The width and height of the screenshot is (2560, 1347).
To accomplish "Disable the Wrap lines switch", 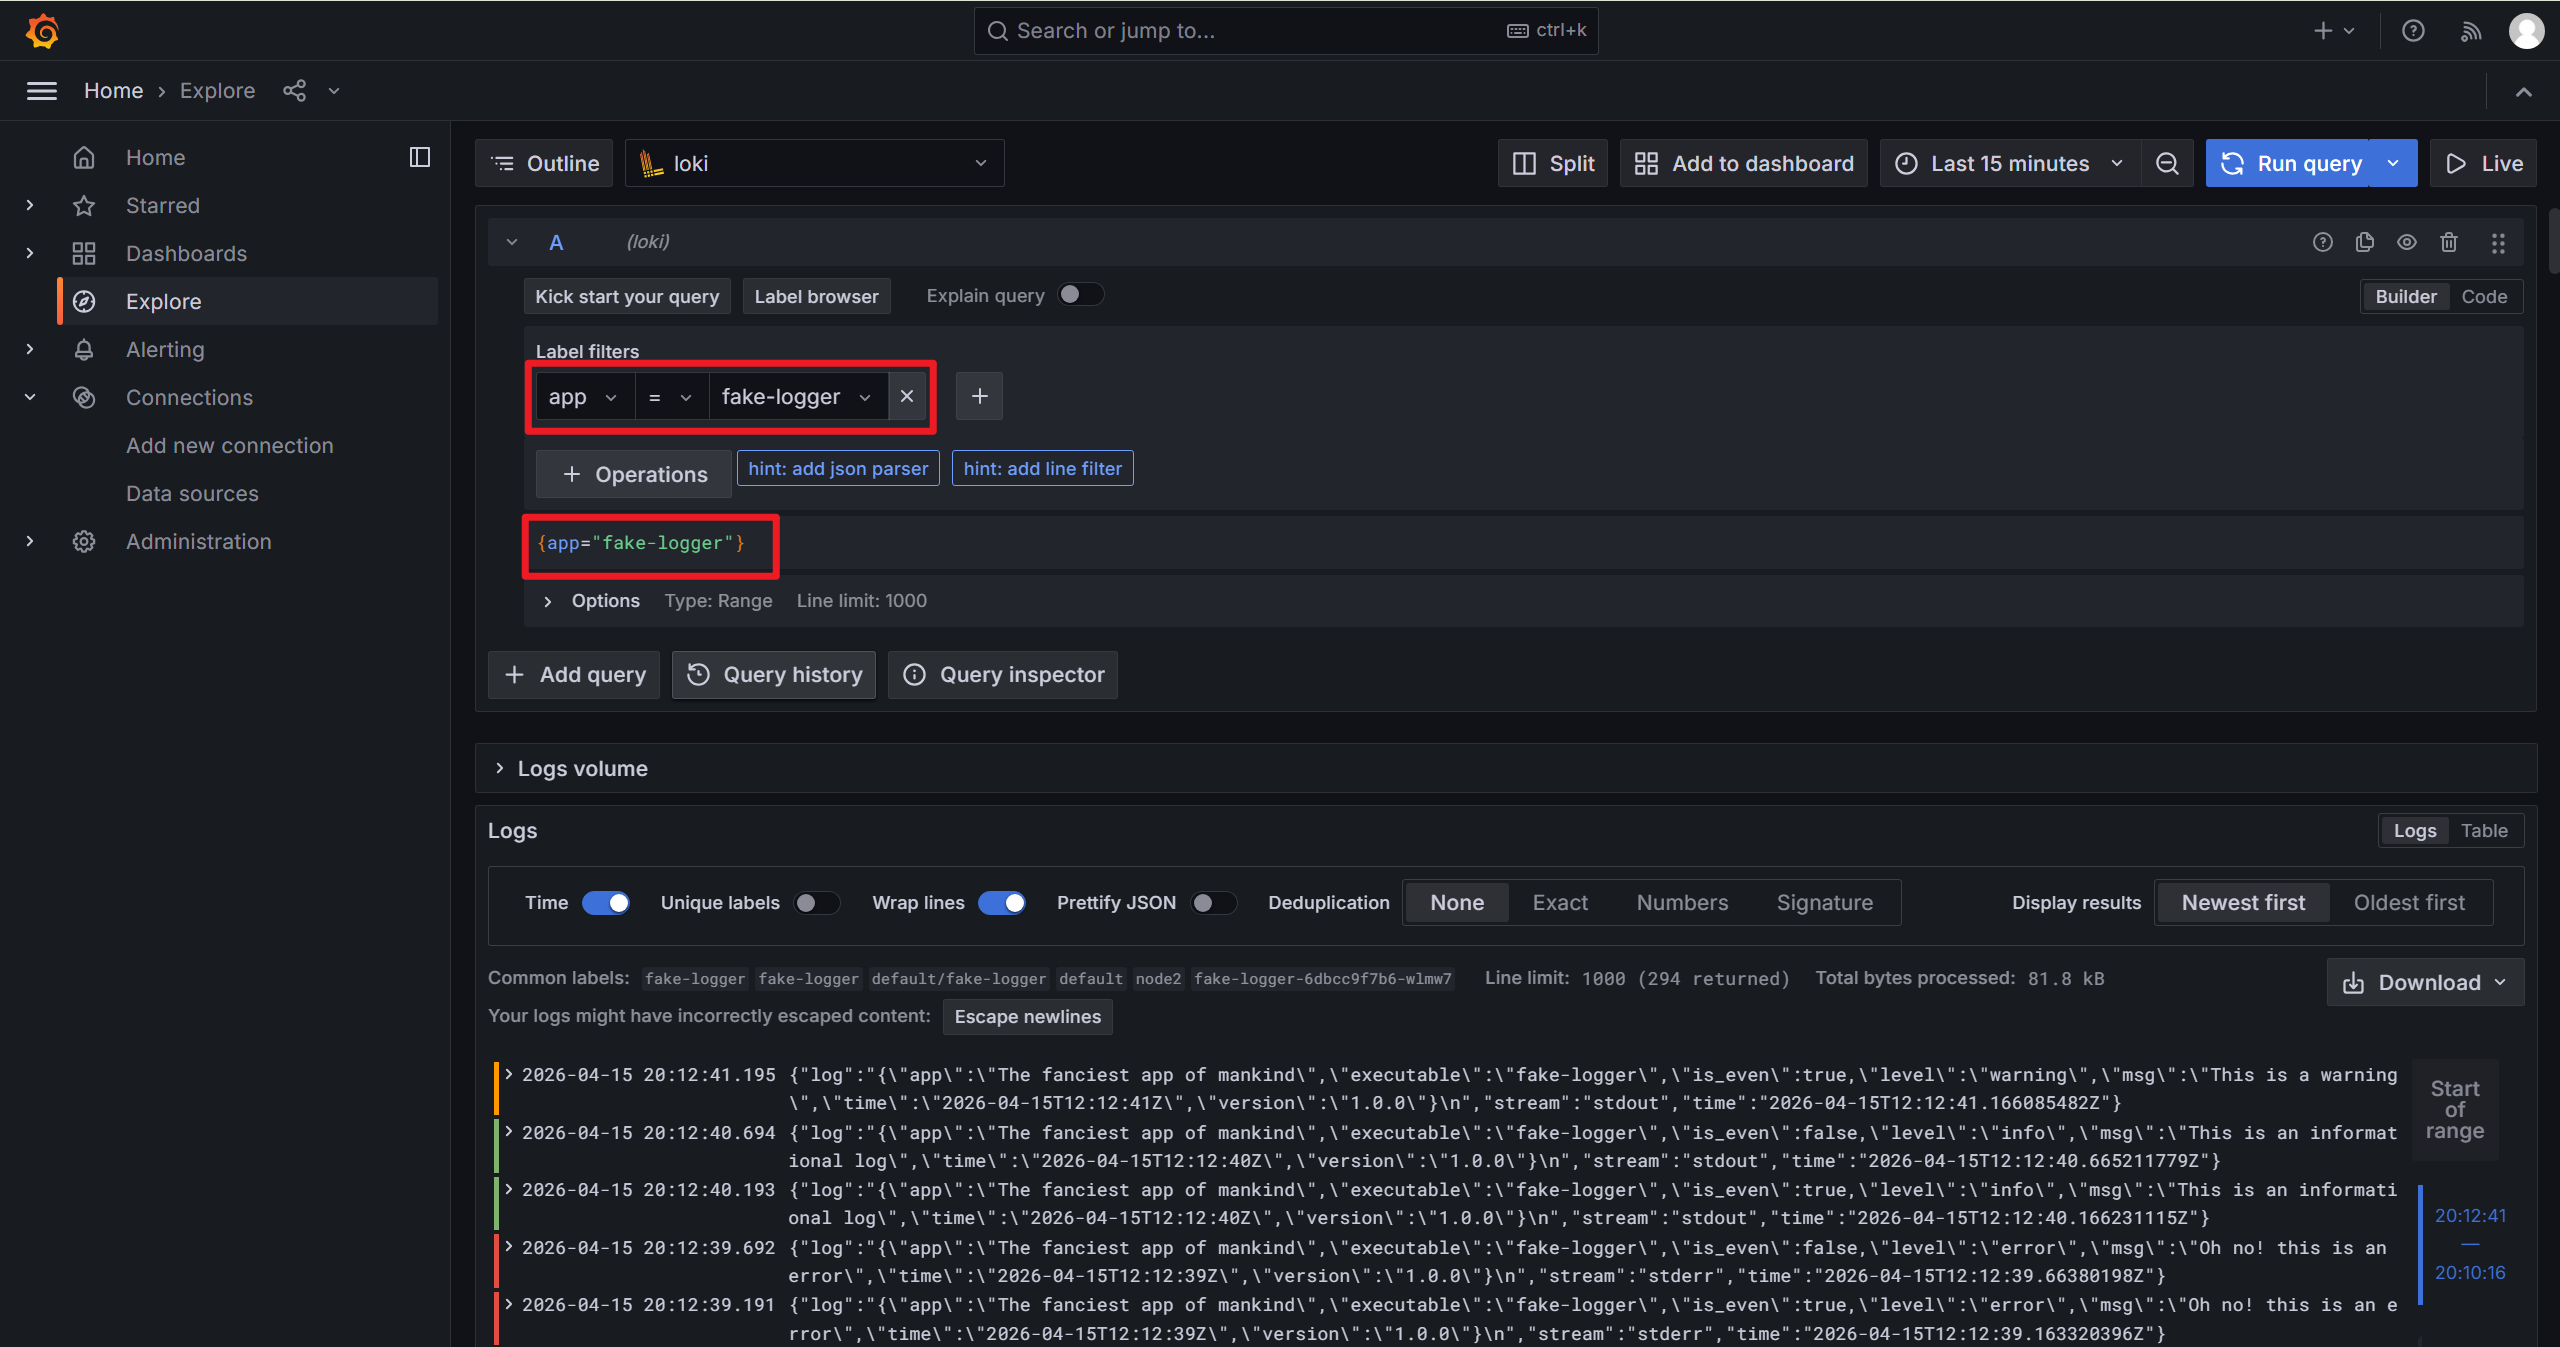I will [1001, 903].
